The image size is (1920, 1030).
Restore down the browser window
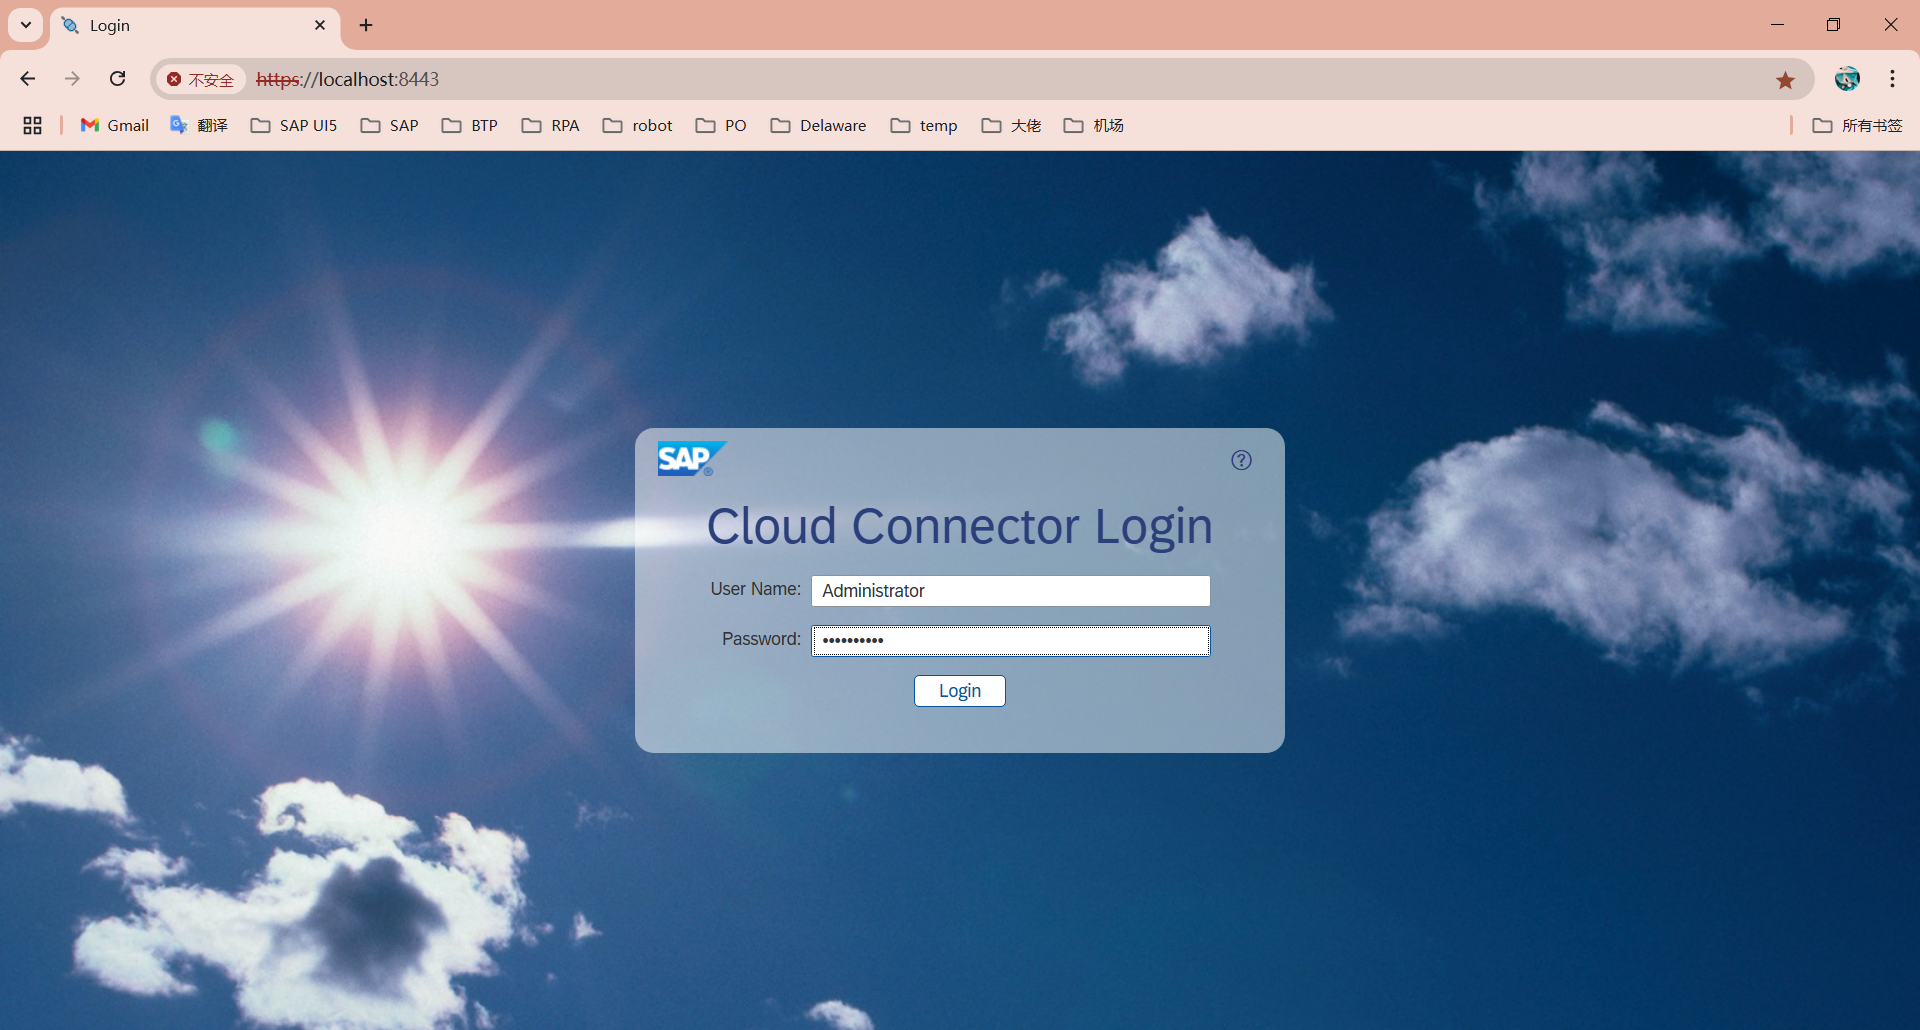(1833, 25)
